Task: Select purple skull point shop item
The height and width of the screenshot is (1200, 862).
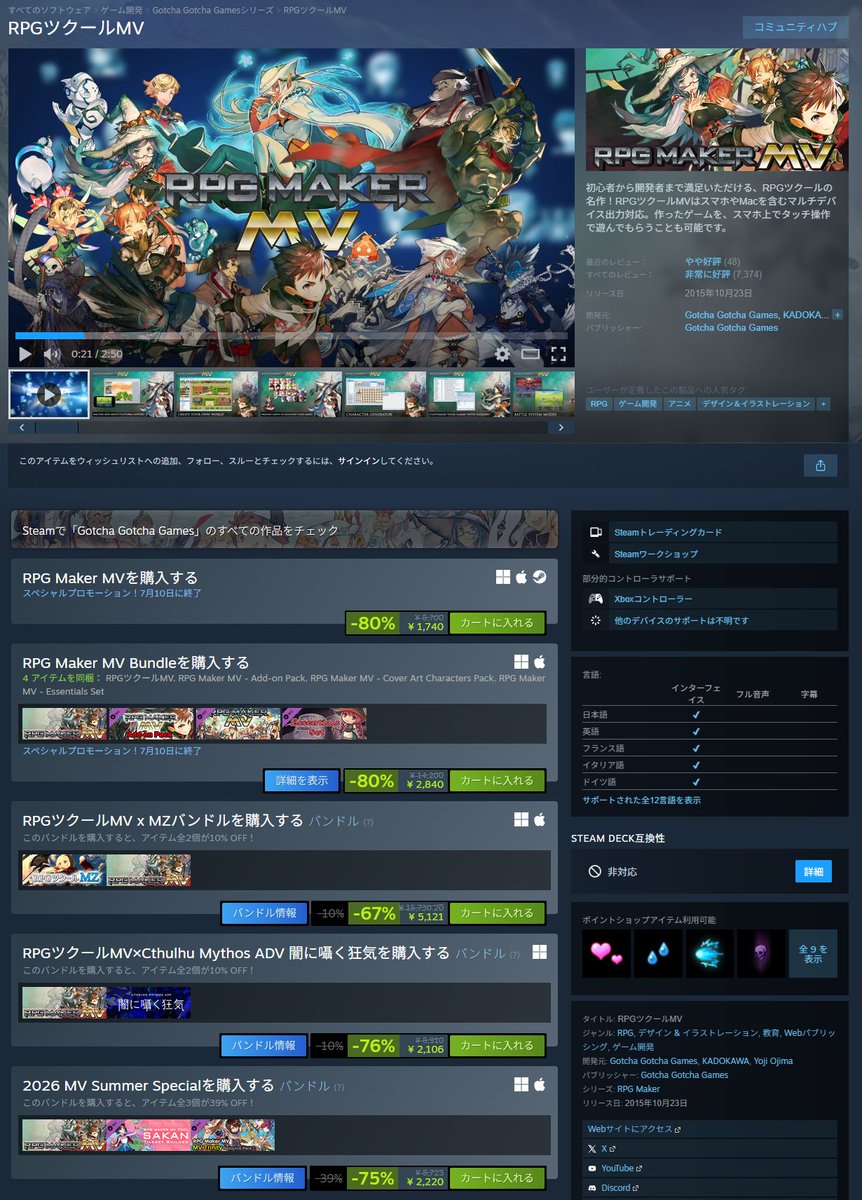Action: click(x=761, y=954)
